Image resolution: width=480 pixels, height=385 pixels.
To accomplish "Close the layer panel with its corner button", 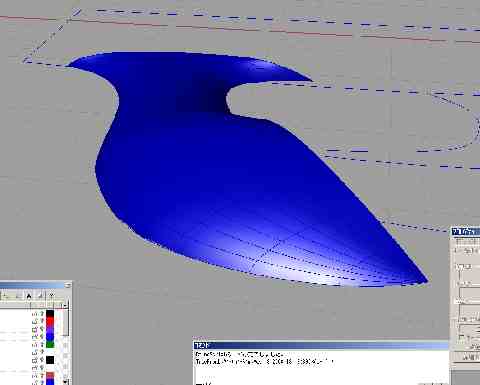I will tap(68, 285).
